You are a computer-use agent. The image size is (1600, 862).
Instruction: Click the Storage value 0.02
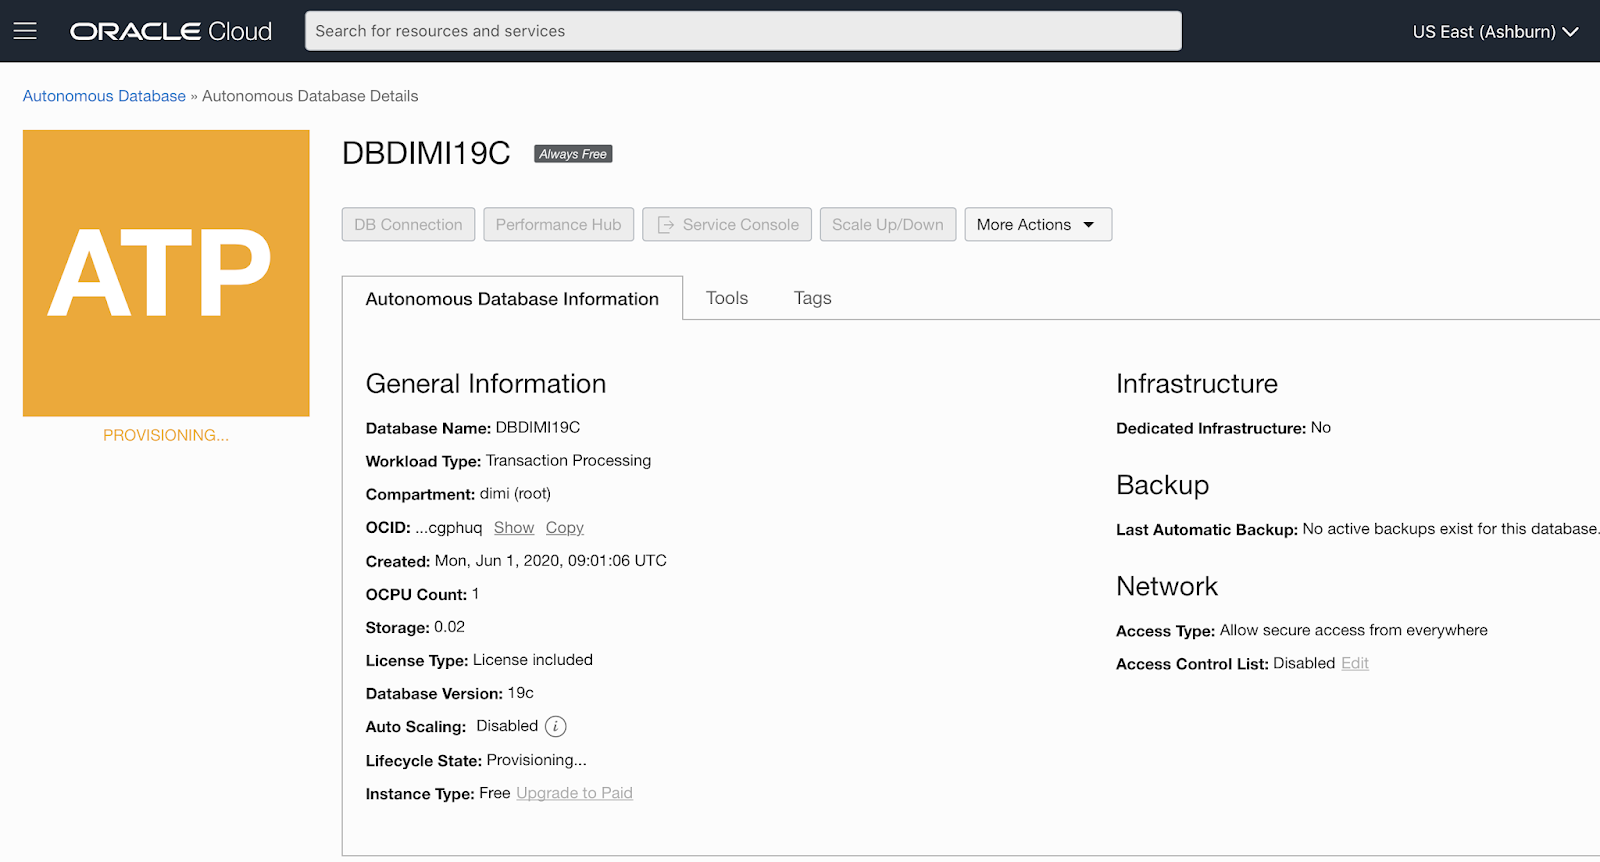coord(450,627)
